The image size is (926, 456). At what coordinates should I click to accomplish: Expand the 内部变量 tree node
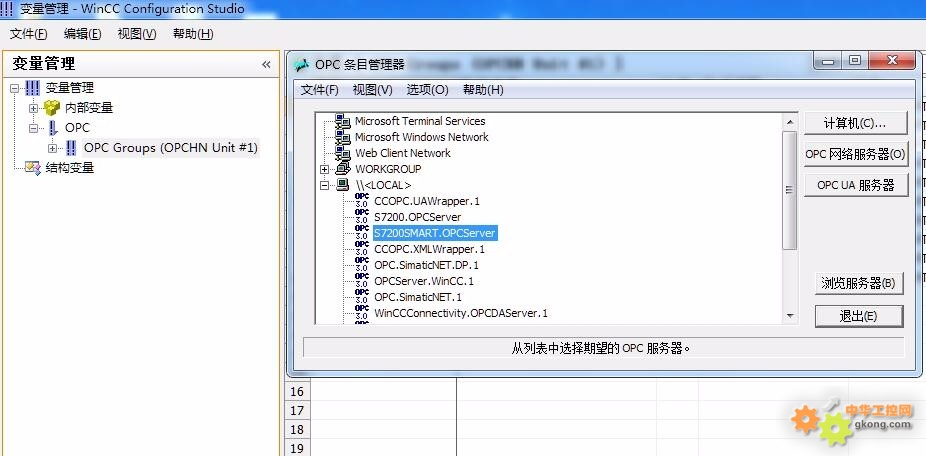coord(33,108)
